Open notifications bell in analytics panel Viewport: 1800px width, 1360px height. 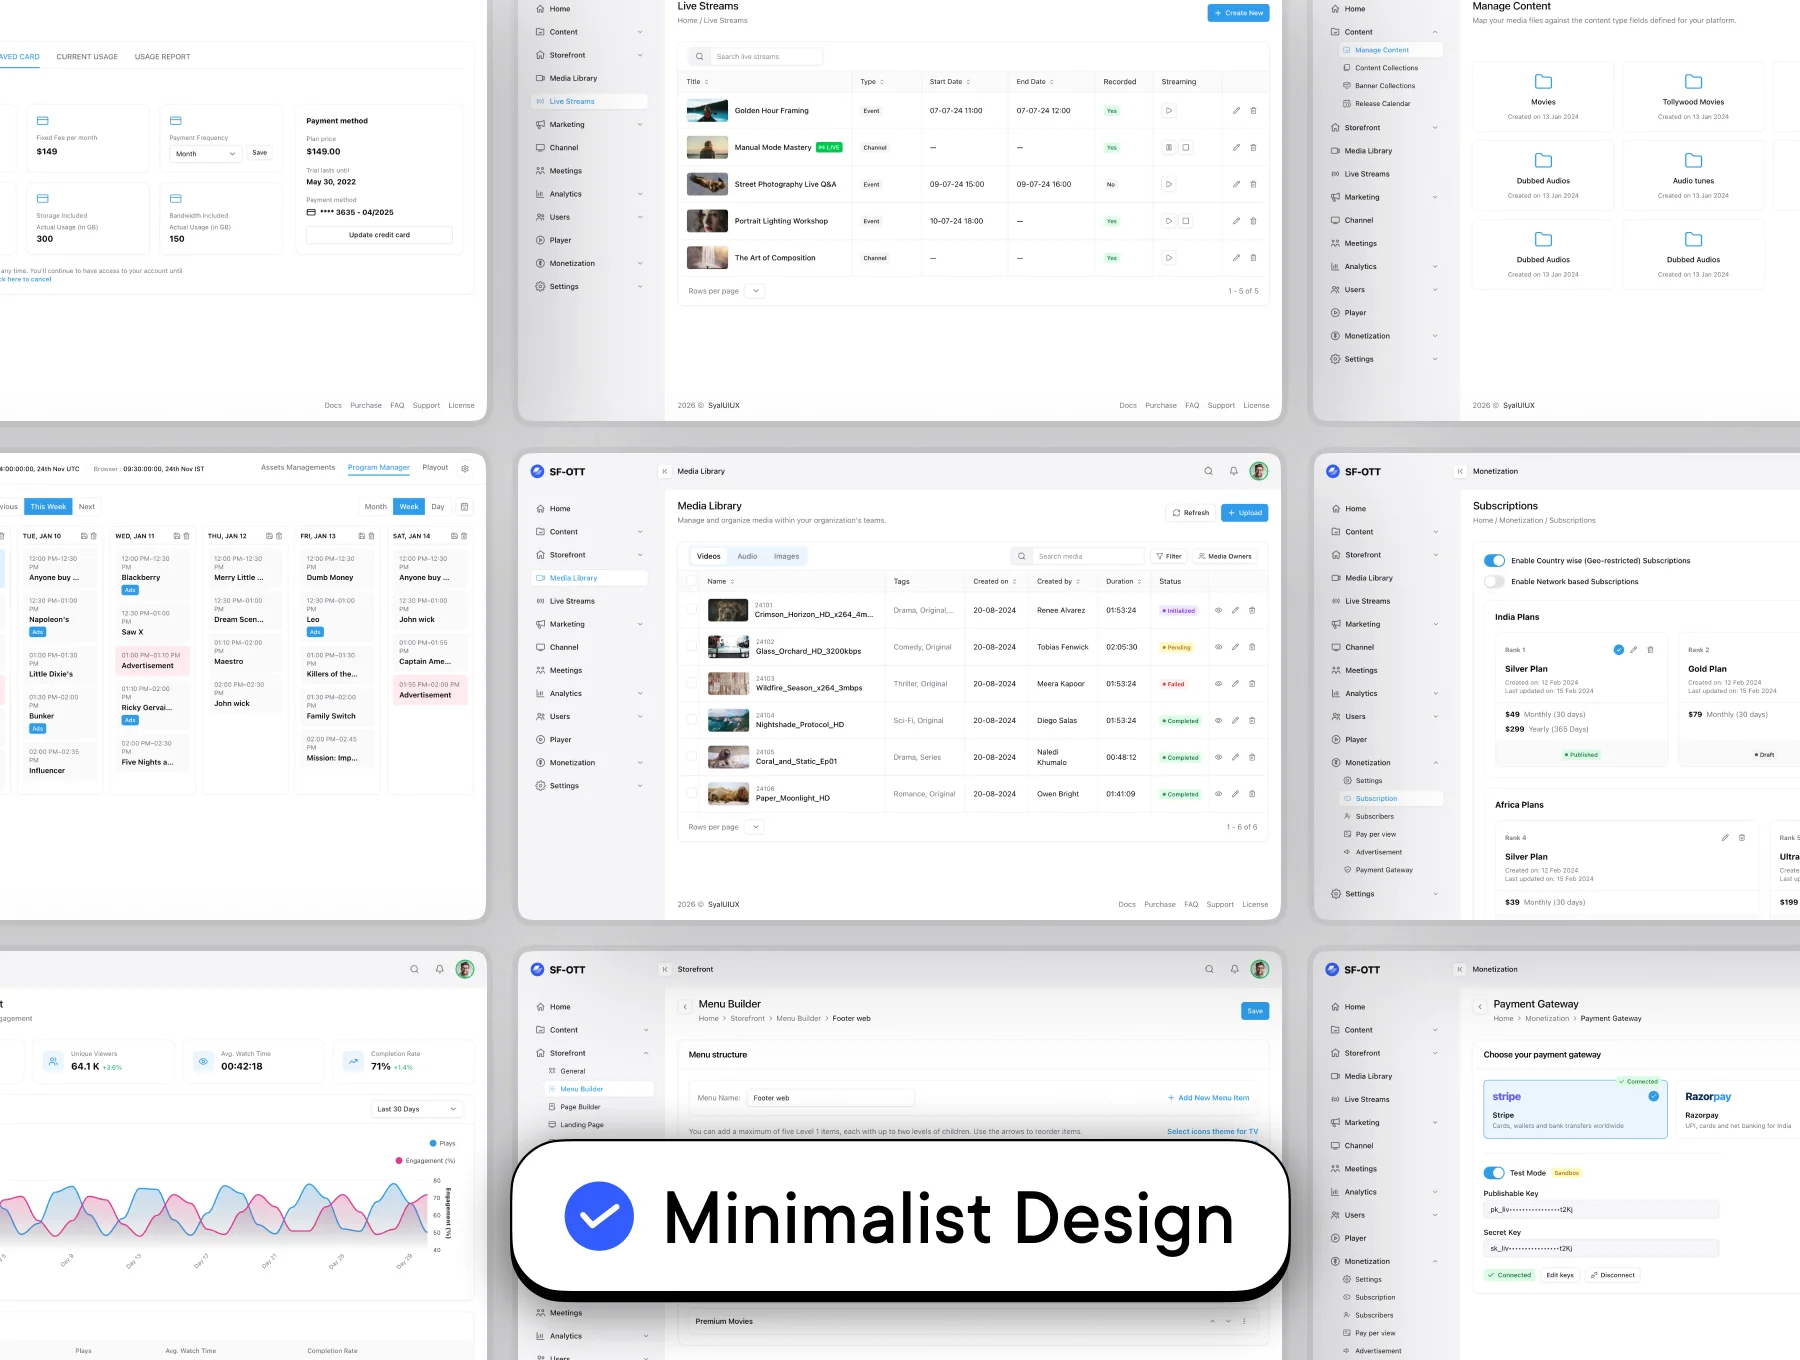pyautogui.click(x=439, y=969)
